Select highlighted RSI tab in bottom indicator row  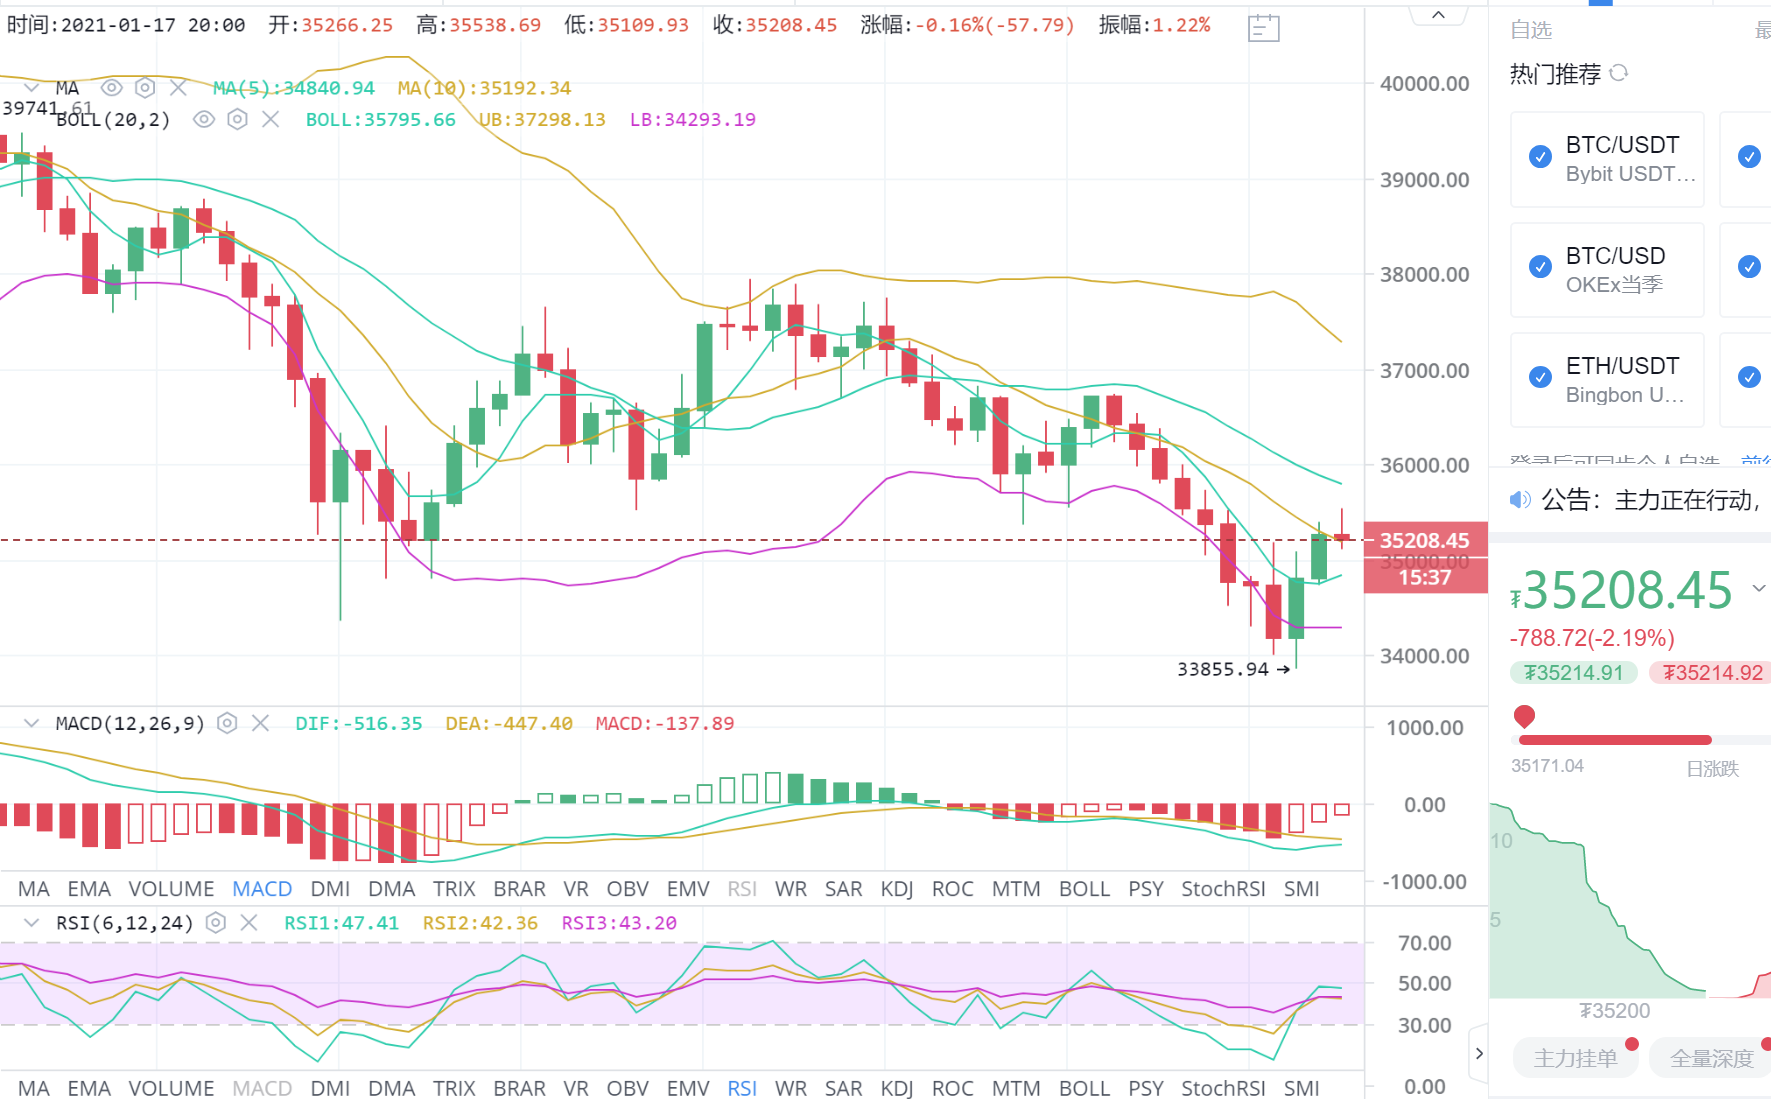coord(742,1088)
